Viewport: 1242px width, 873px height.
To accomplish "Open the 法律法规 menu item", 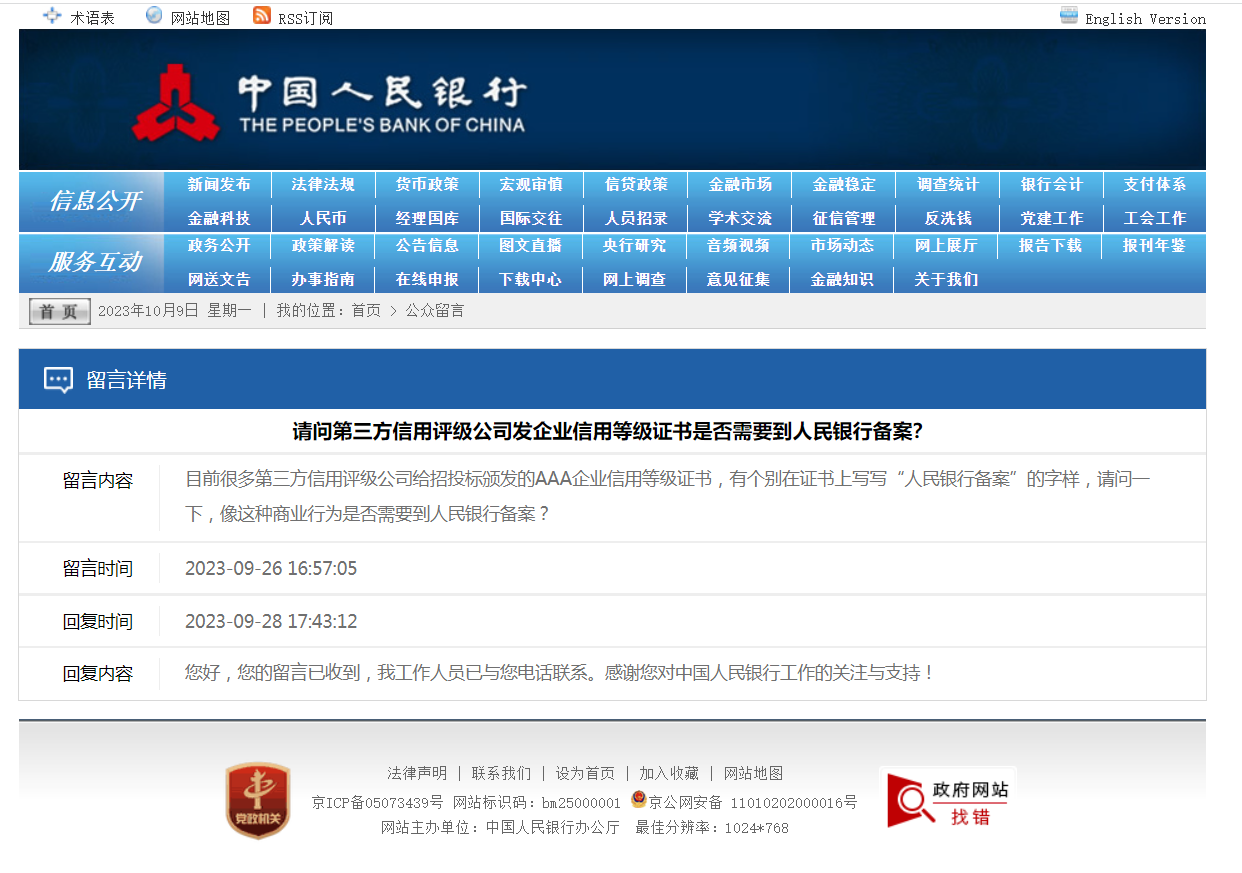I will click(323, 185).
